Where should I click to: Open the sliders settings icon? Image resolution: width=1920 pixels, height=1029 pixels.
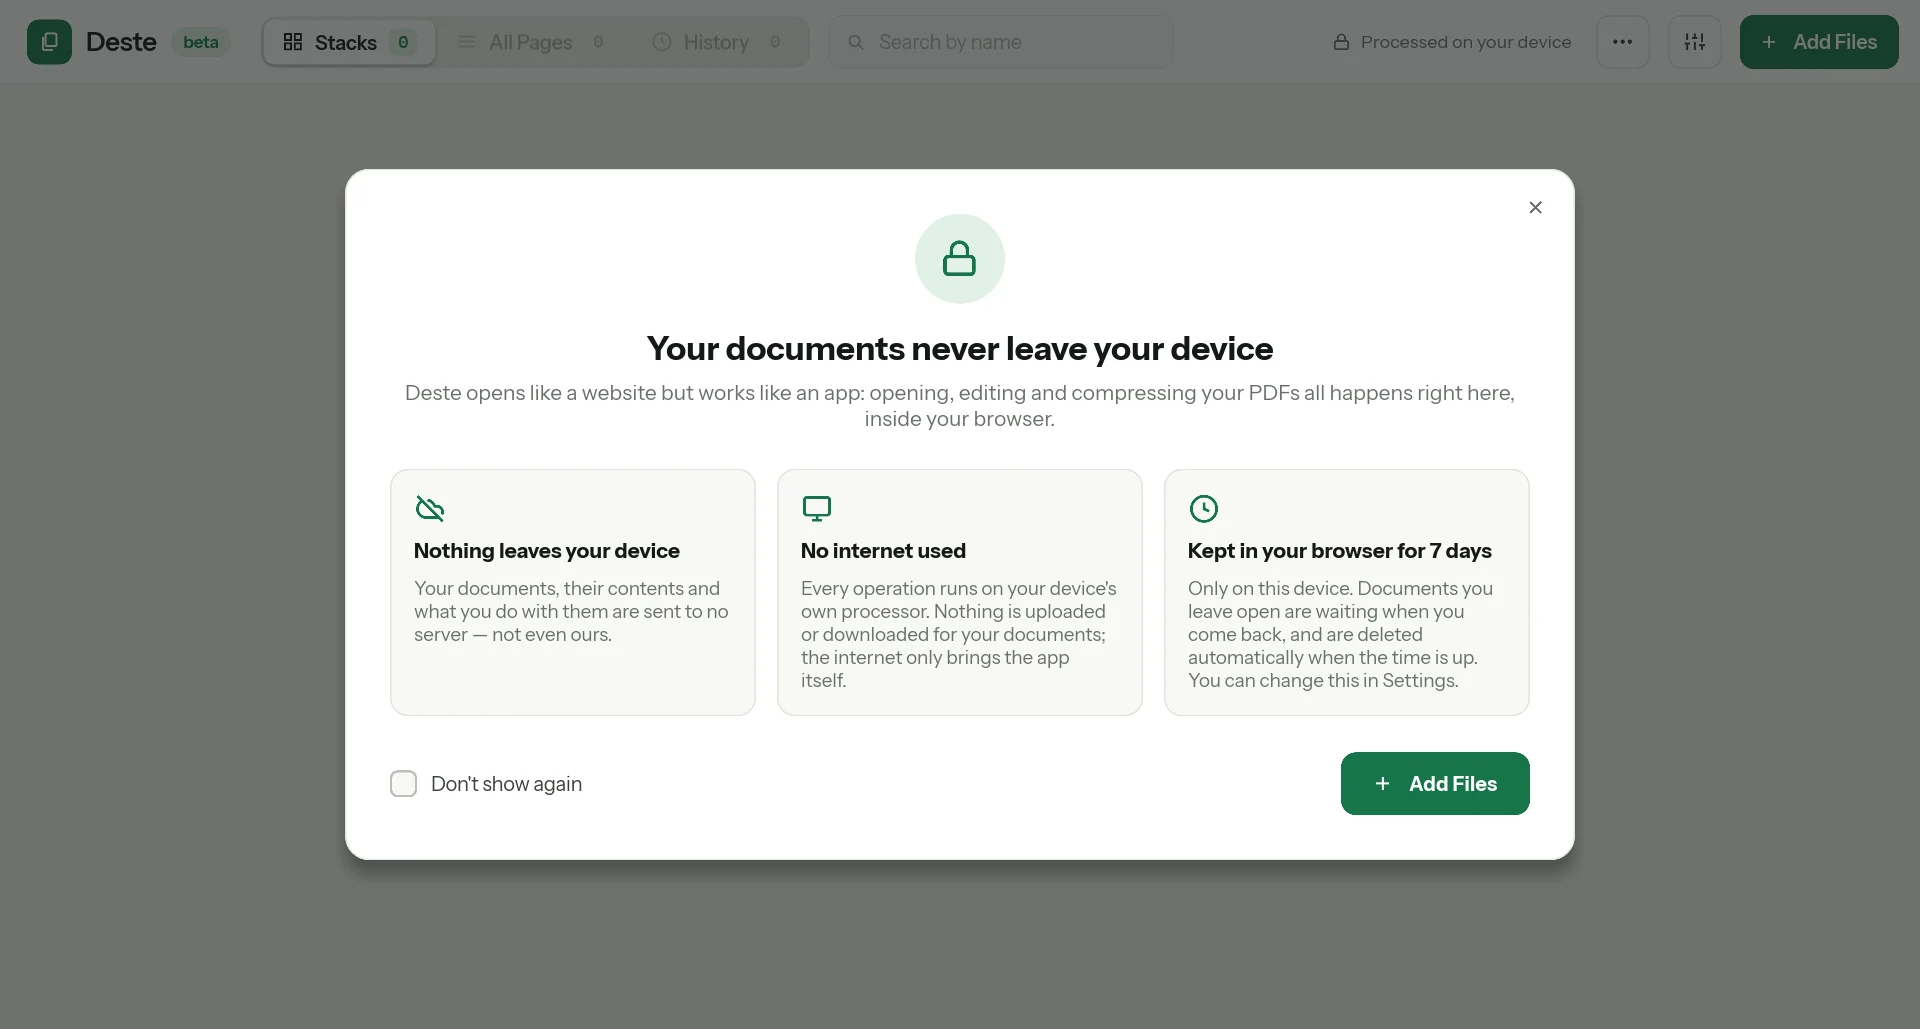click(1694, 42)
